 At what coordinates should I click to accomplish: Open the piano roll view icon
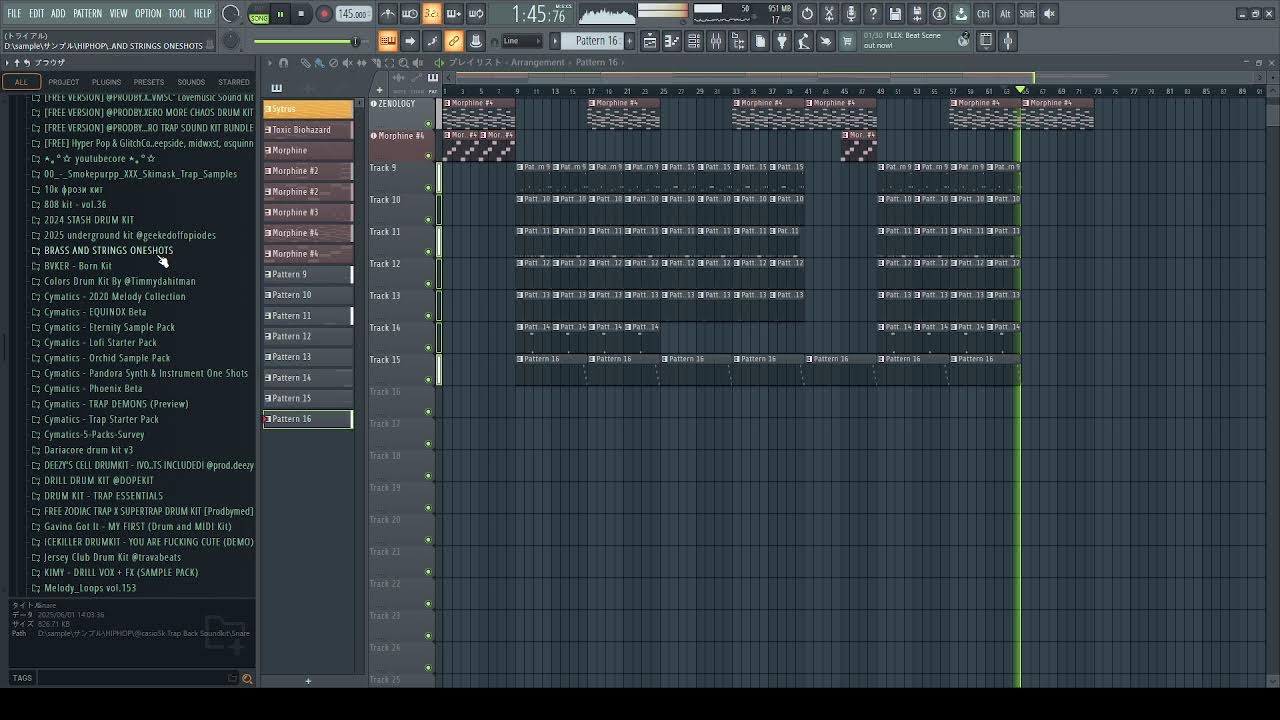click(672, 41)
